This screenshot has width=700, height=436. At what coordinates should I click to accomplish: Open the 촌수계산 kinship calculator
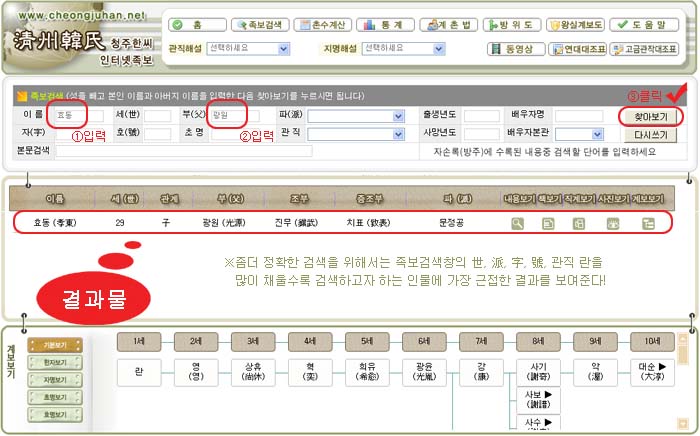coord(319,25)
